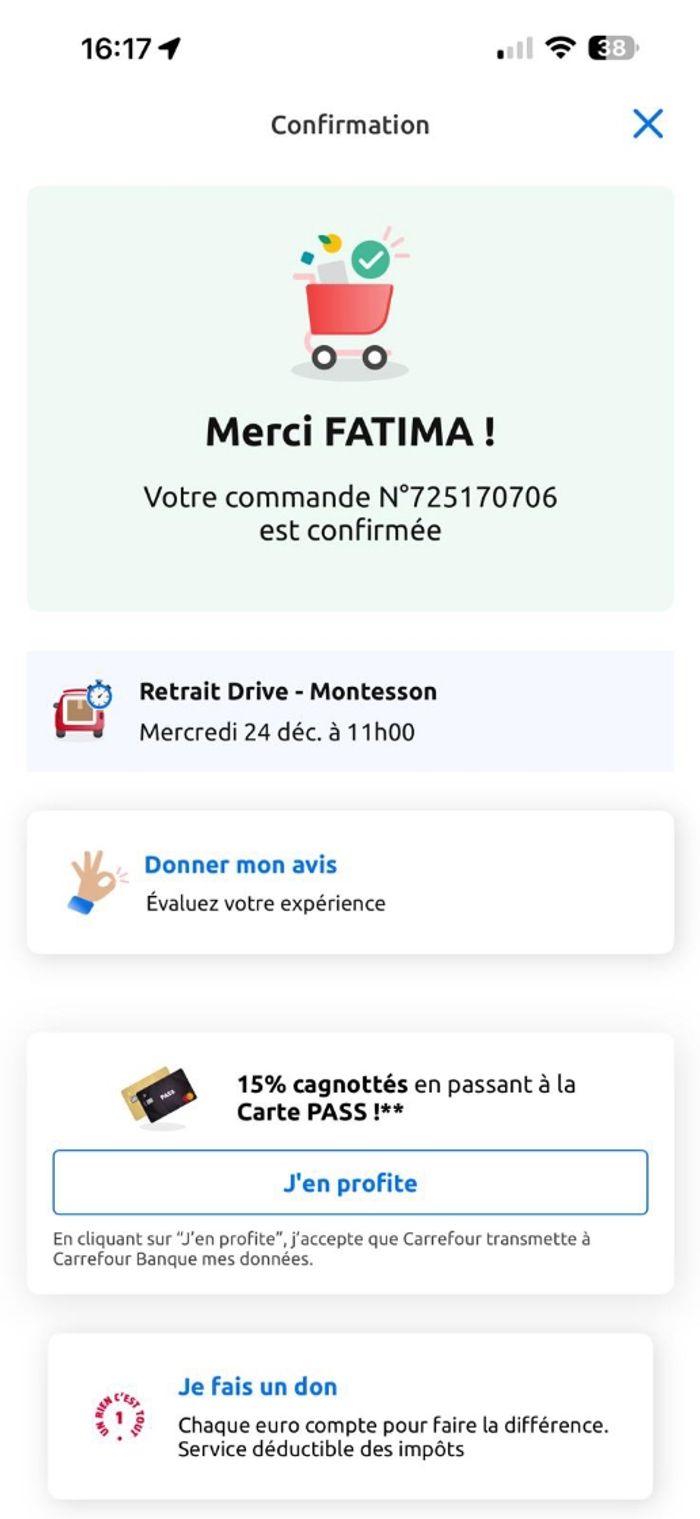Viewport: 700px width, 1519px height.
Task: Open 'Donner mon avis' link
Action: click(x=240, y=865)
